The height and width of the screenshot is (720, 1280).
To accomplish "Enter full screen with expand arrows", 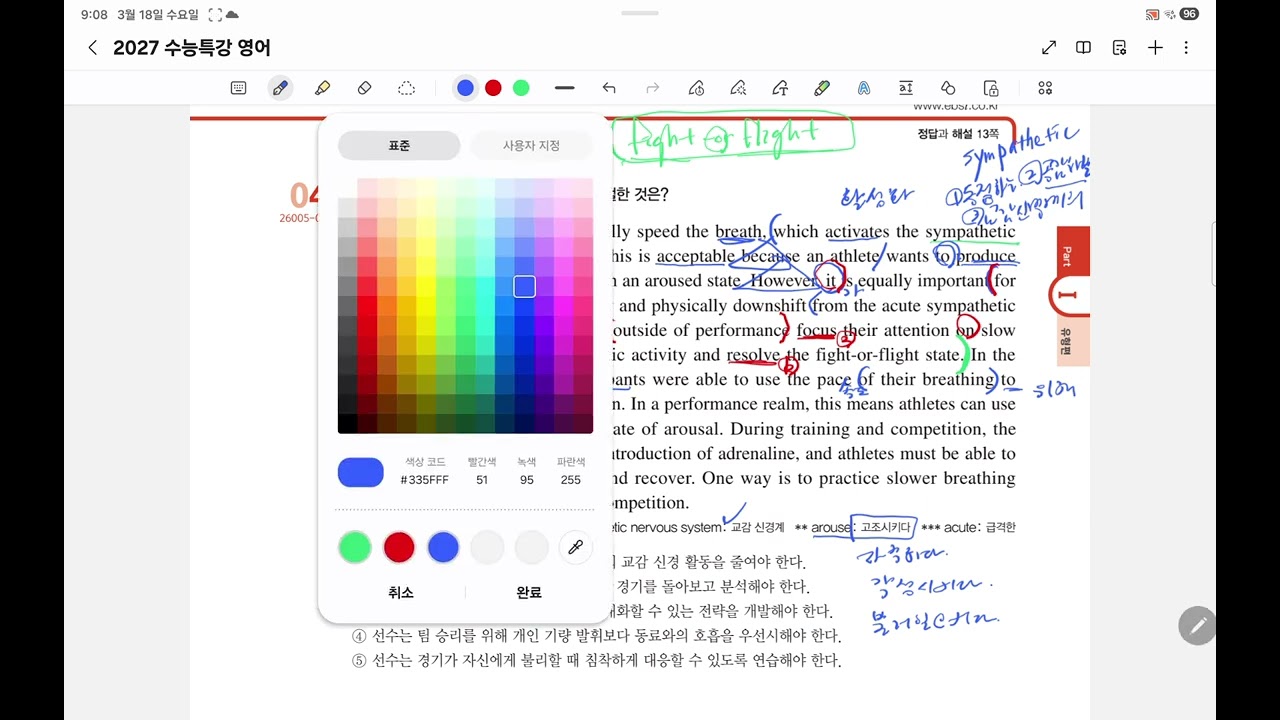I will [1049, 48].
